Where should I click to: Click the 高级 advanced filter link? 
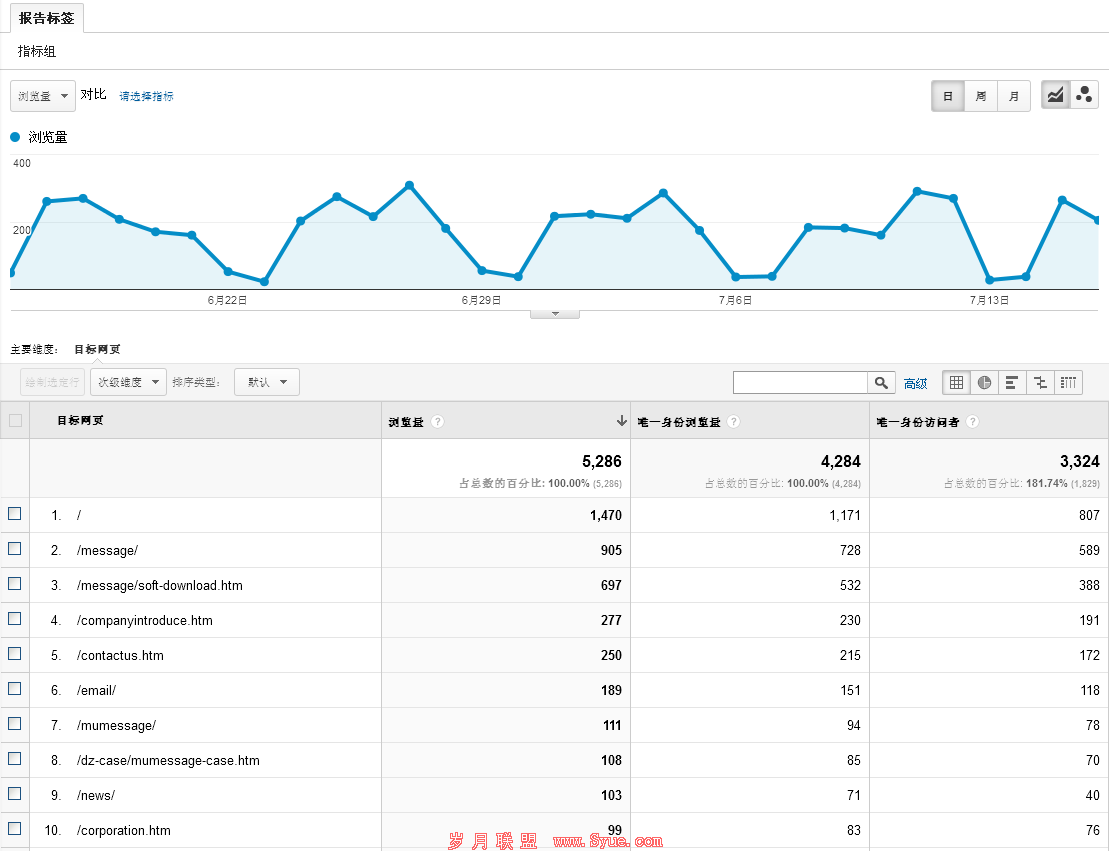(x=915, y=383)
